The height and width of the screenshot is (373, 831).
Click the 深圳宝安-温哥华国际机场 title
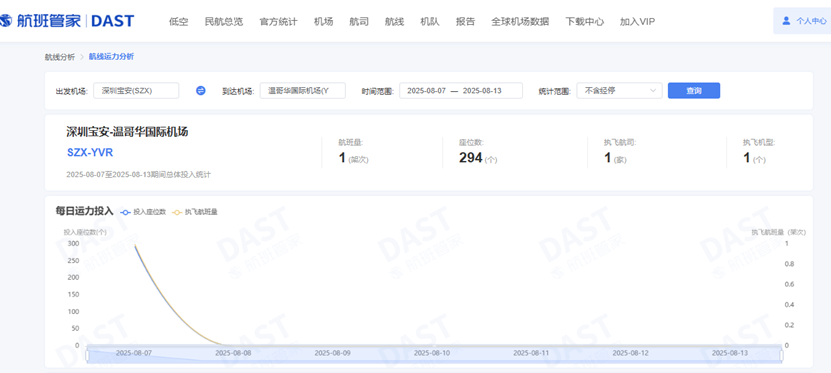(127, 132)
